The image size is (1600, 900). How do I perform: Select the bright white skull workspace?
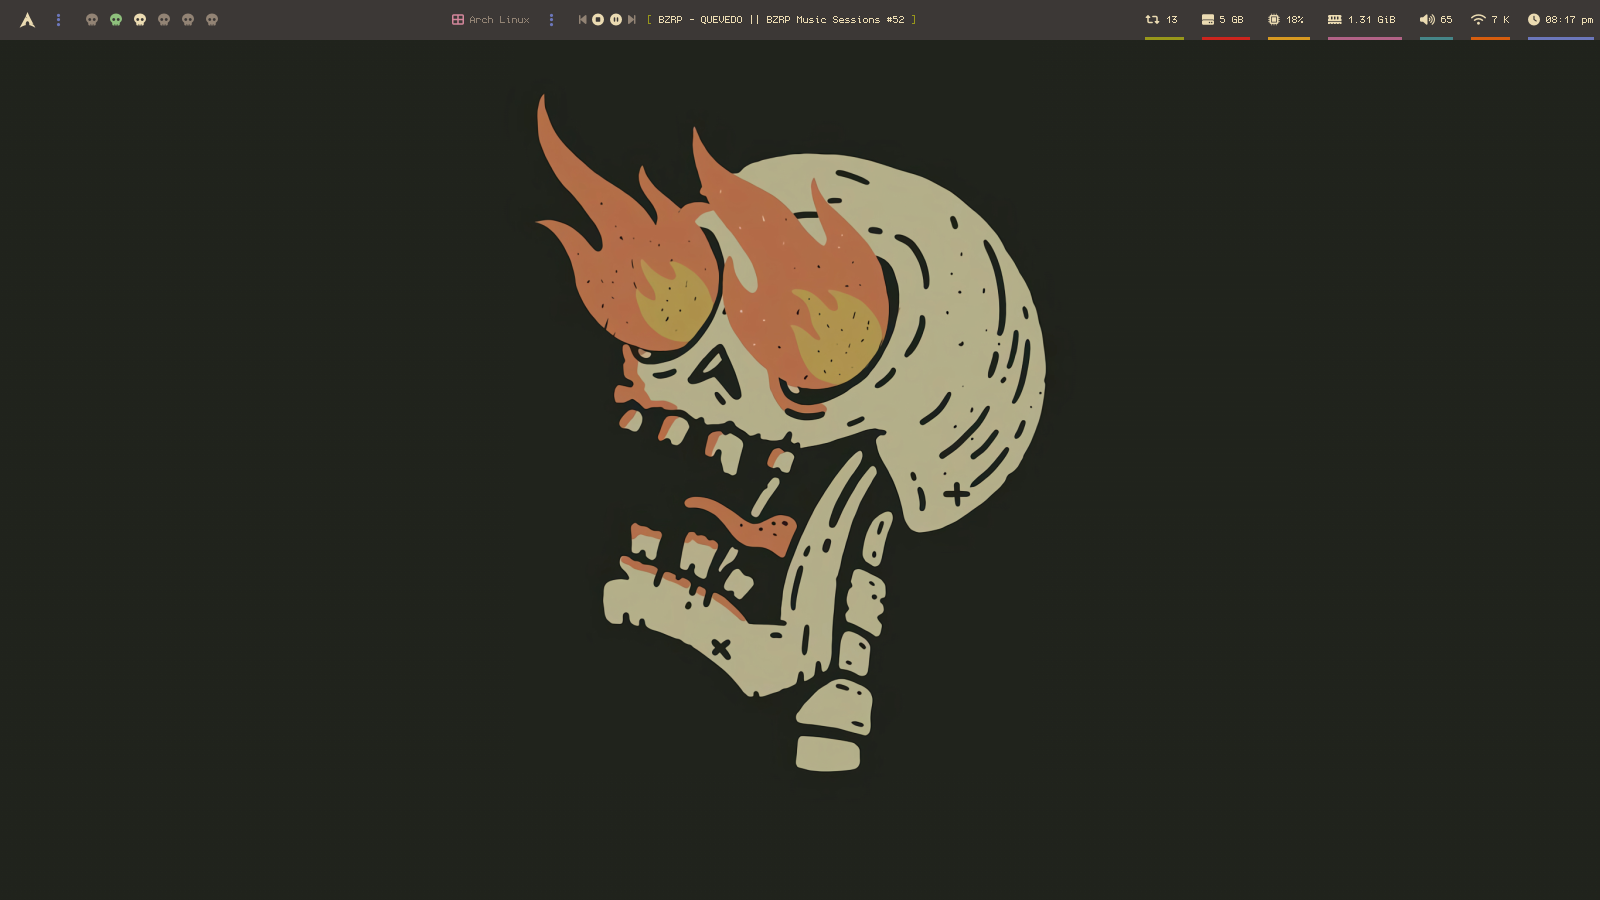pos(140,20)
